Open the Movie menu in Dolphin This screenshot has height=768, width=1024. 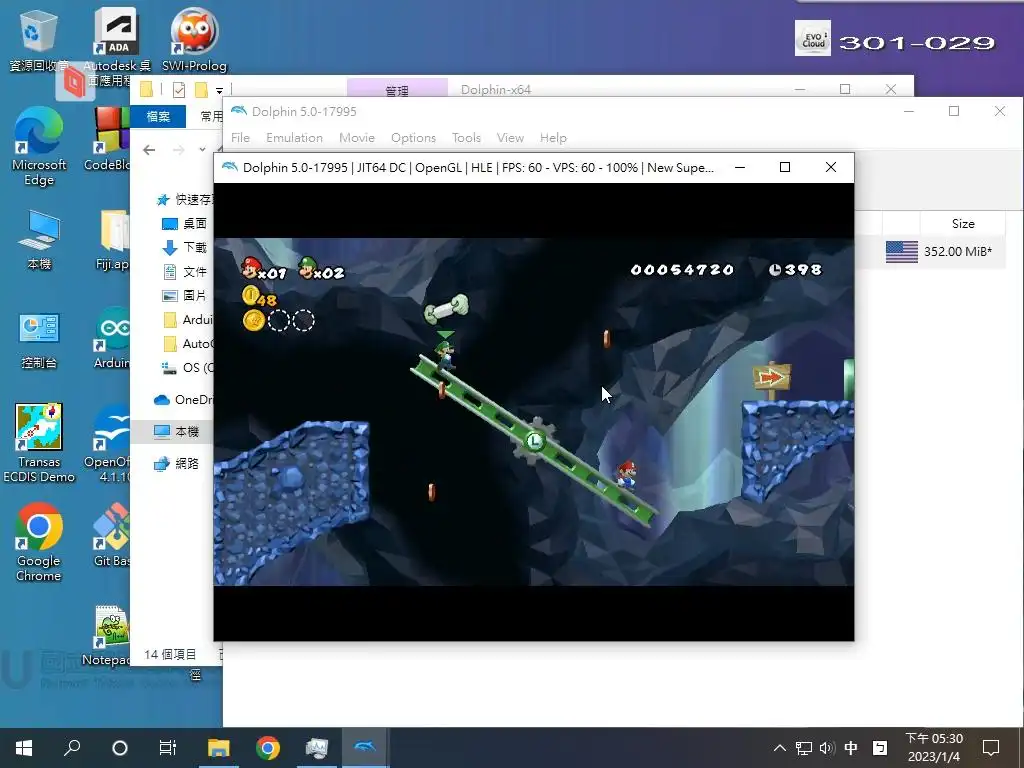pos(357,138)
